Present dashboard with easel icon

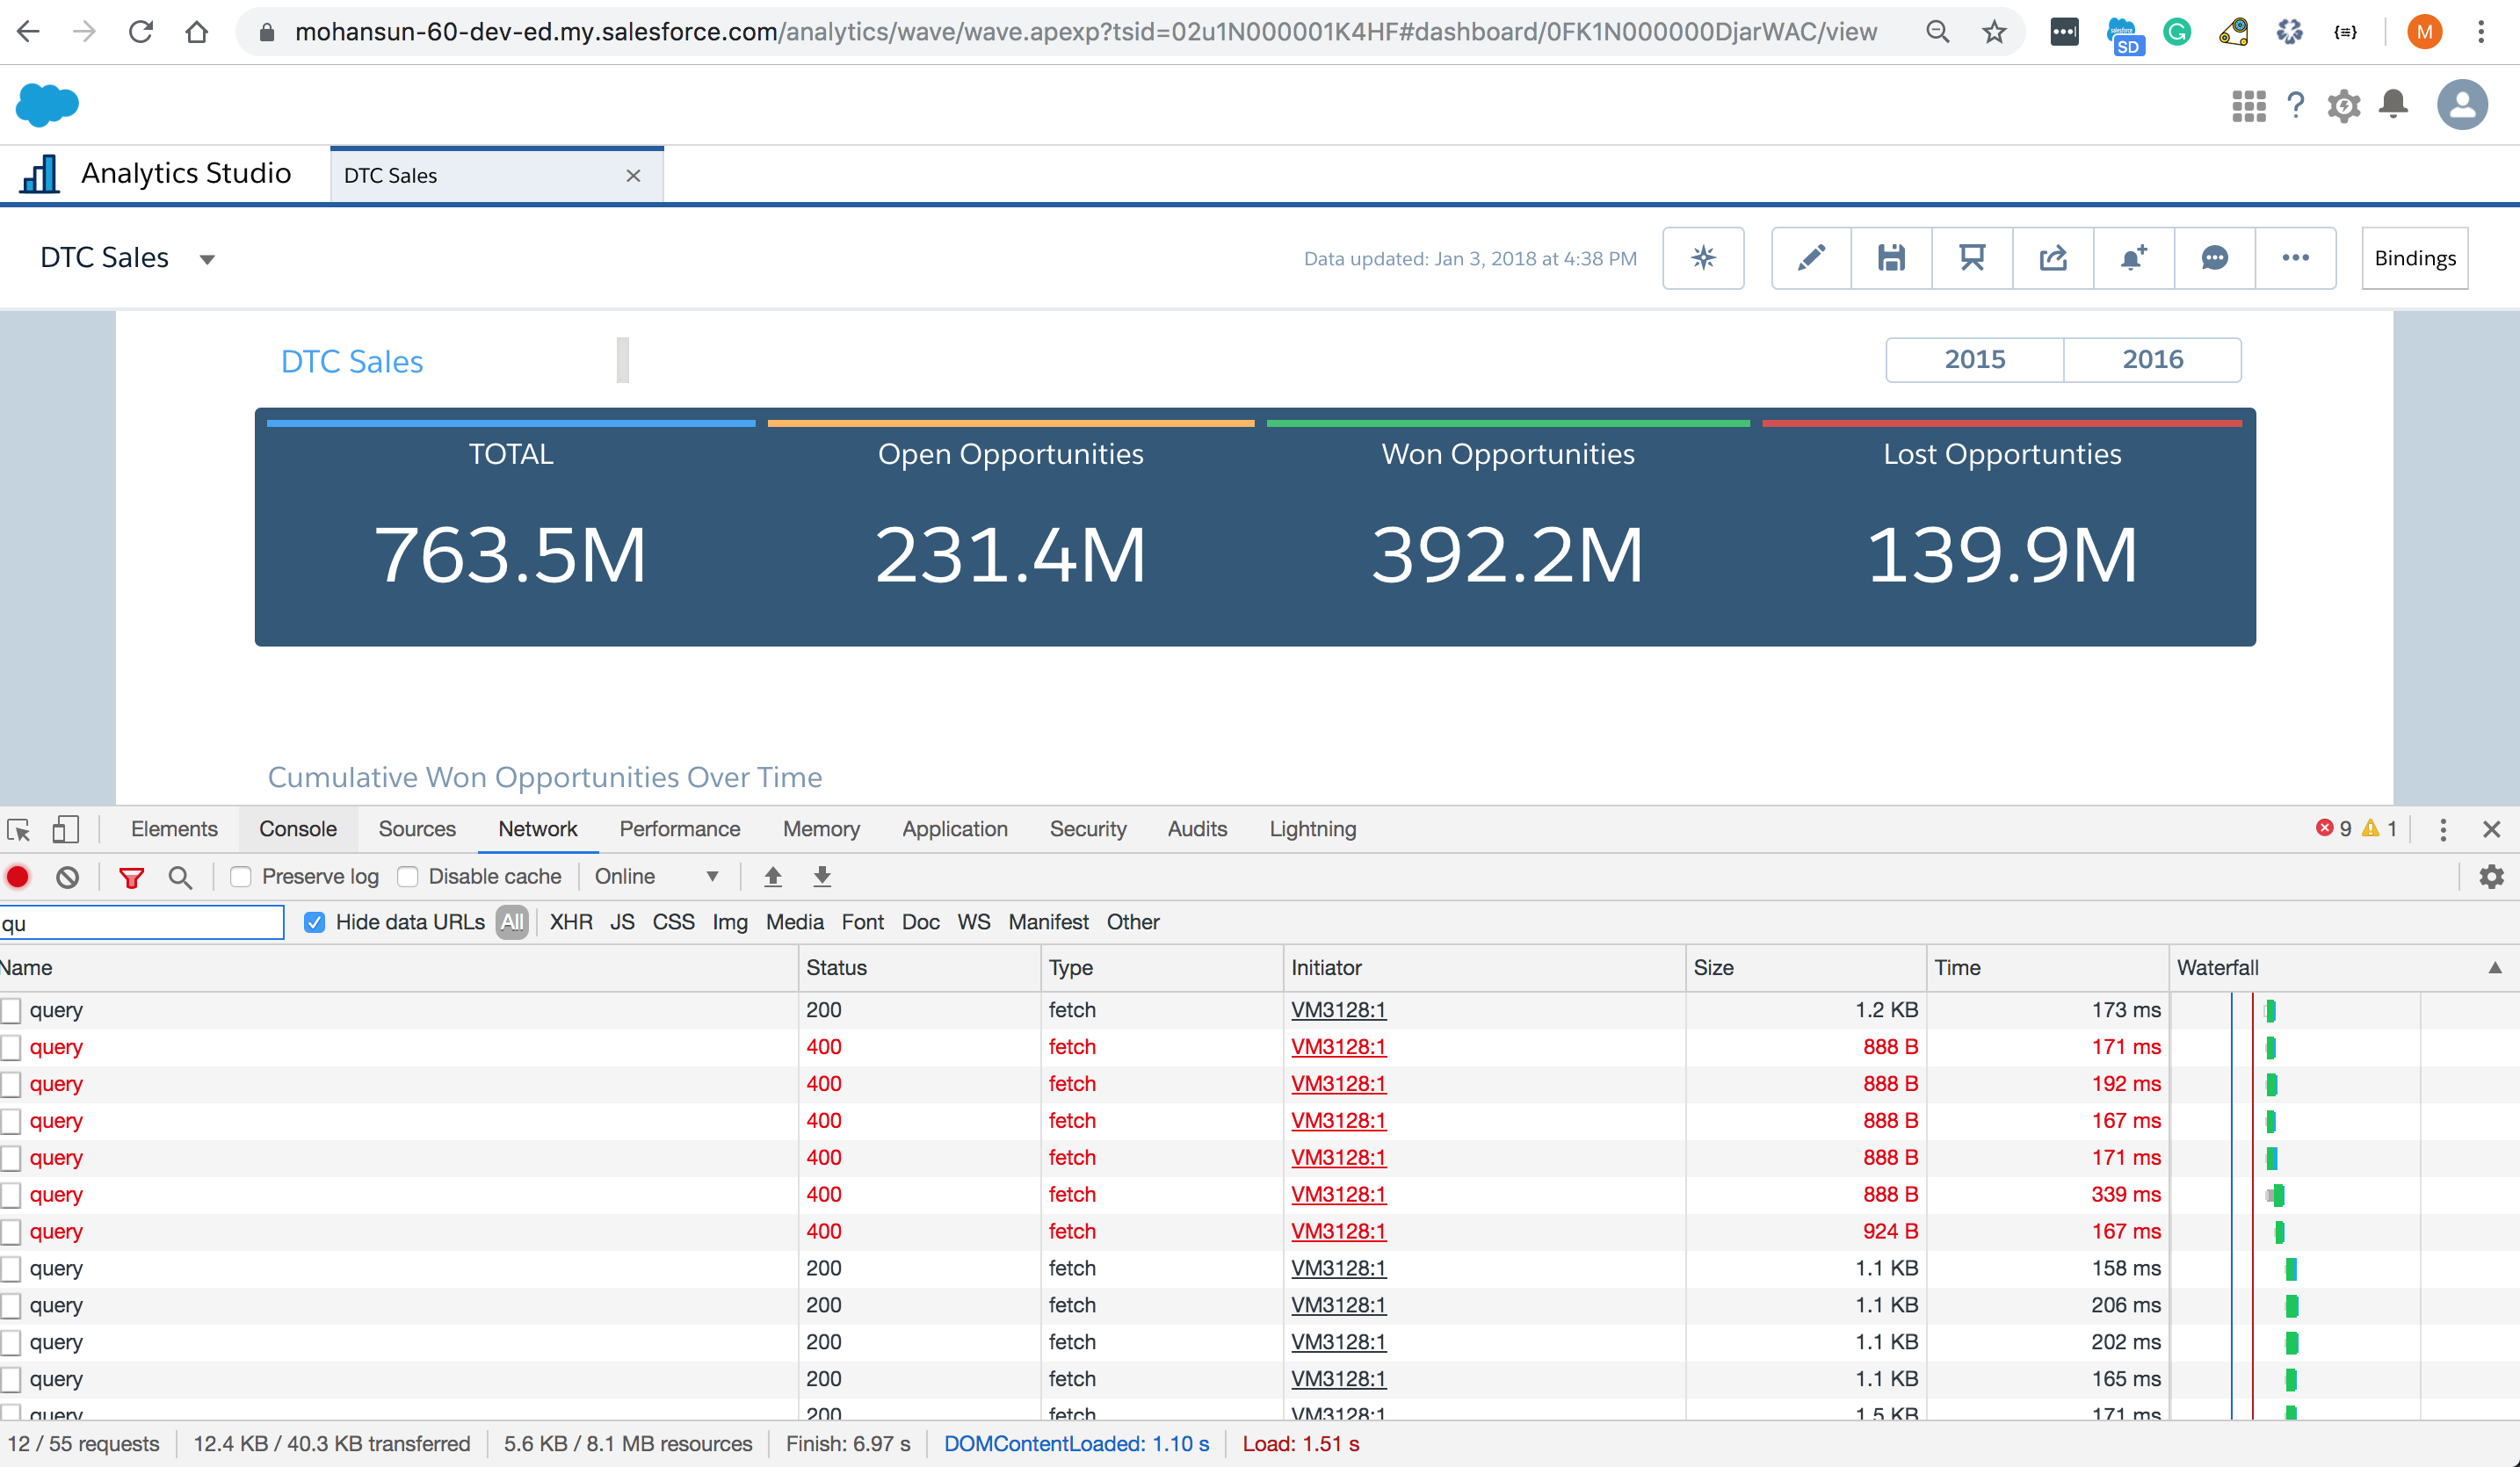pyautogui.click(x=1972, y=258)
